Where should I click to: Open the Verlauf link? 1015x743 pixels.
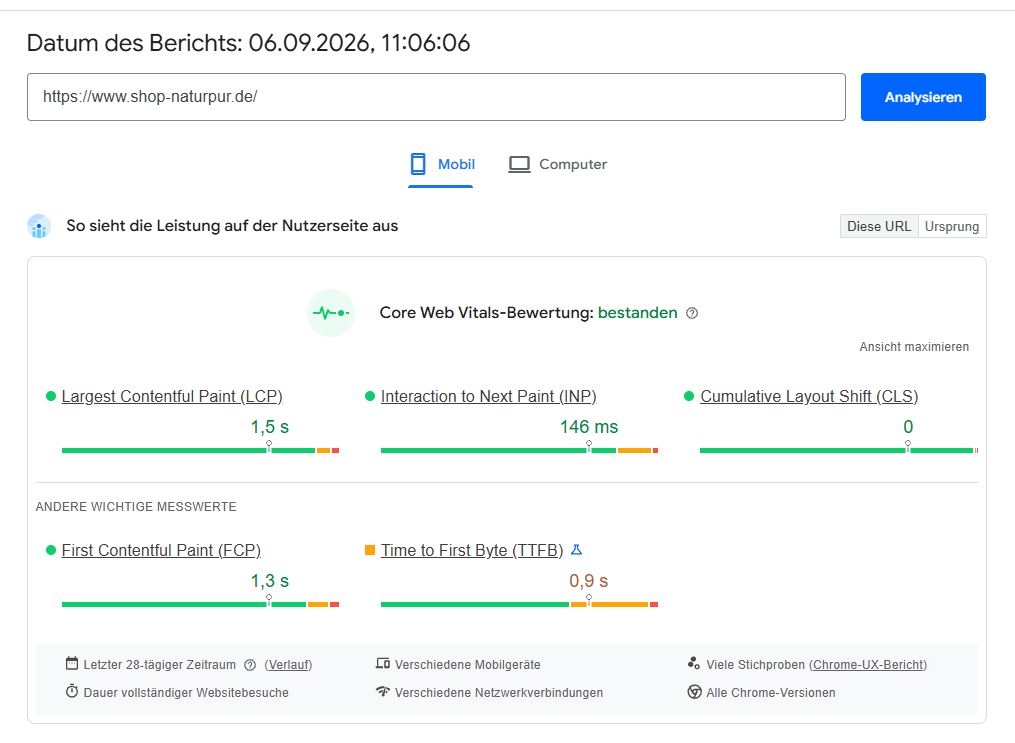288,665
